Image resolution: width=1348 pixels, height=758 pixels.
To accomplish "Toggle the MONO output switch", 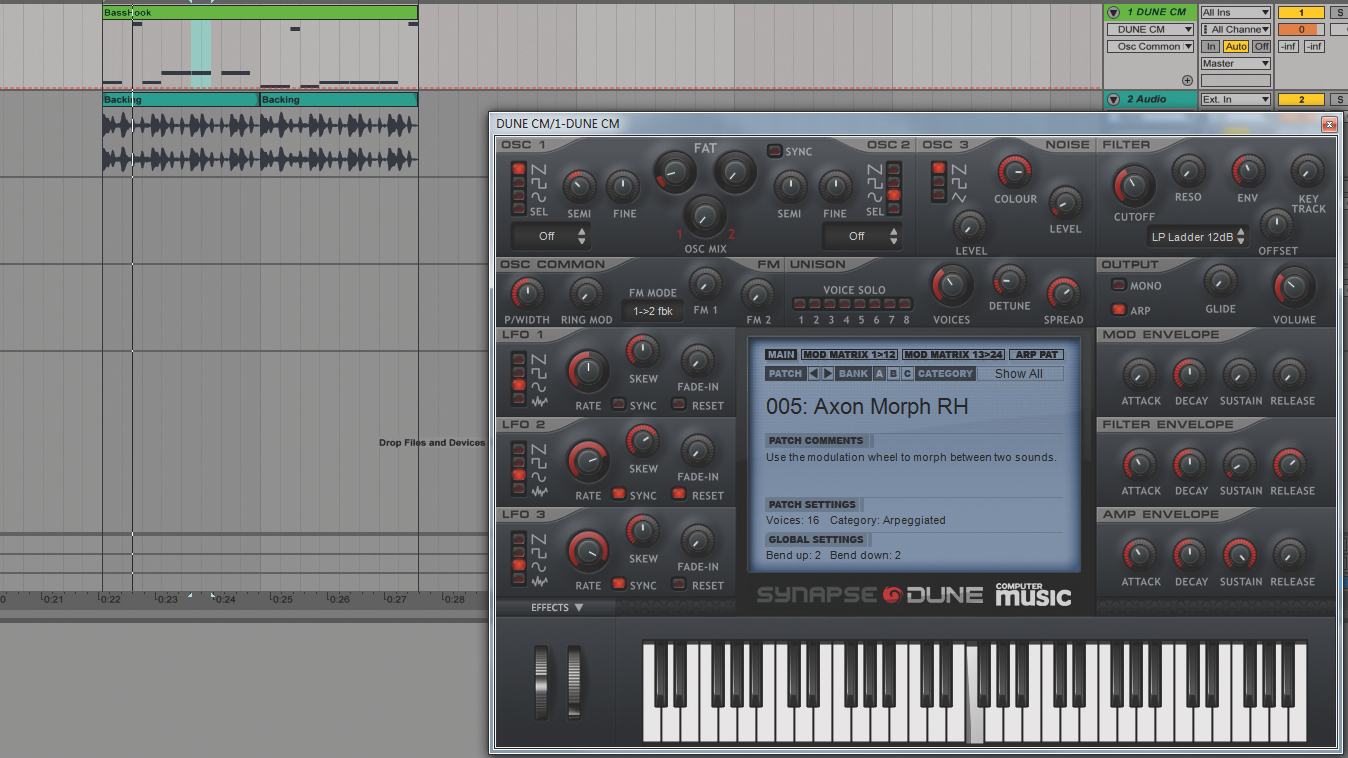I will [x=1118, y=285].
